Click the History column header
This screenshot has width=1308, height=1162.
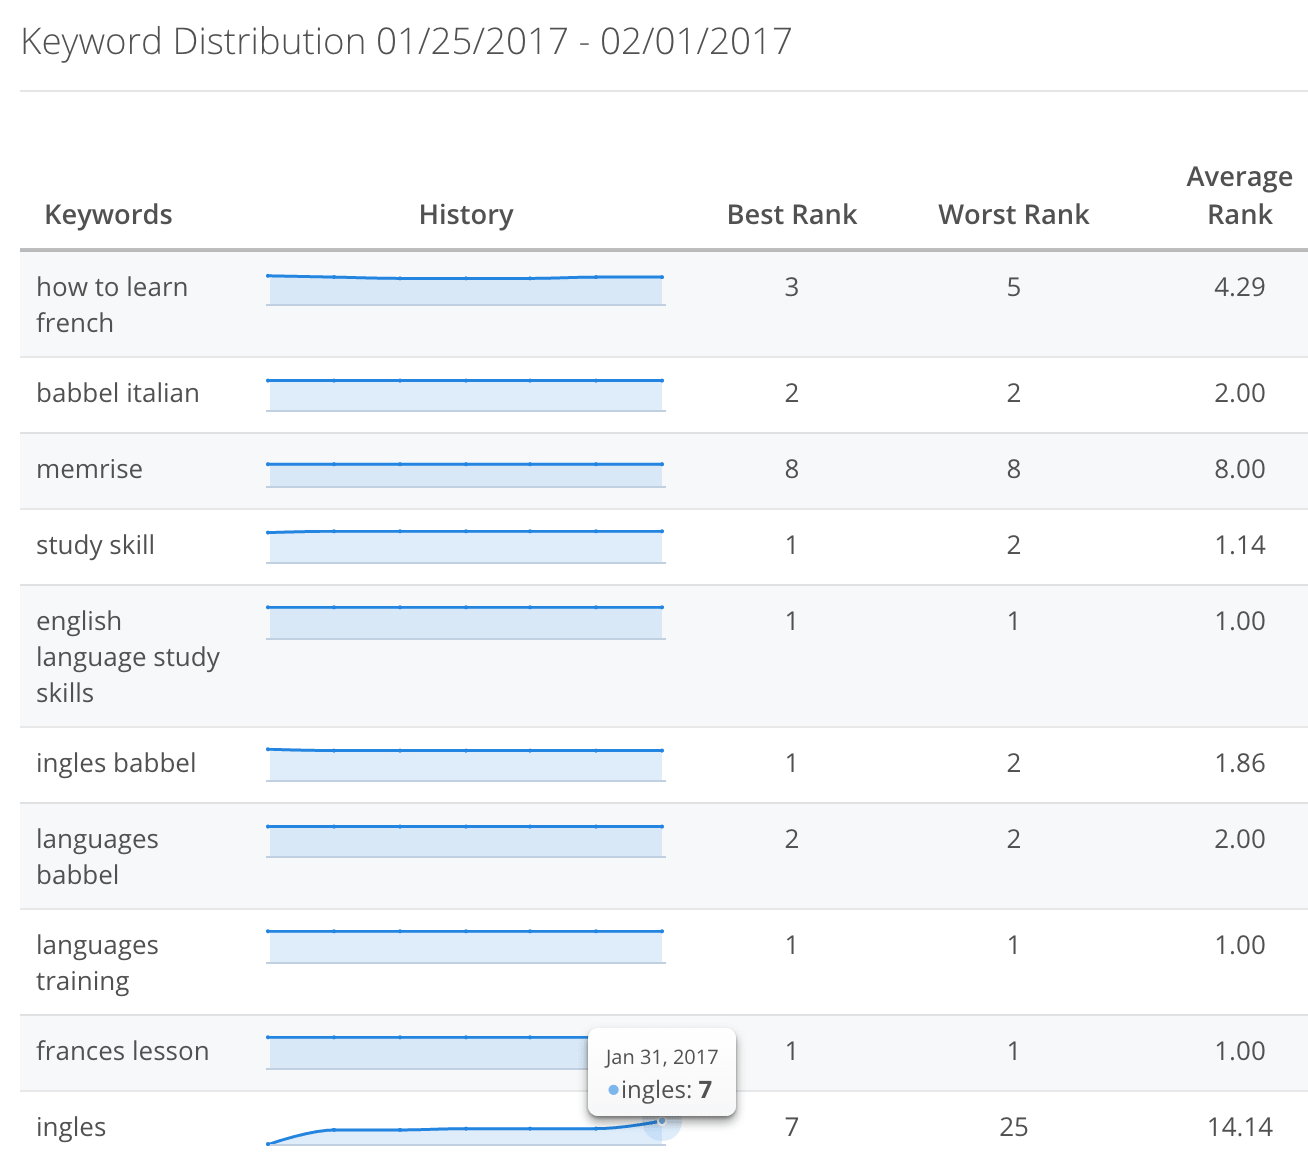(466, 214)
